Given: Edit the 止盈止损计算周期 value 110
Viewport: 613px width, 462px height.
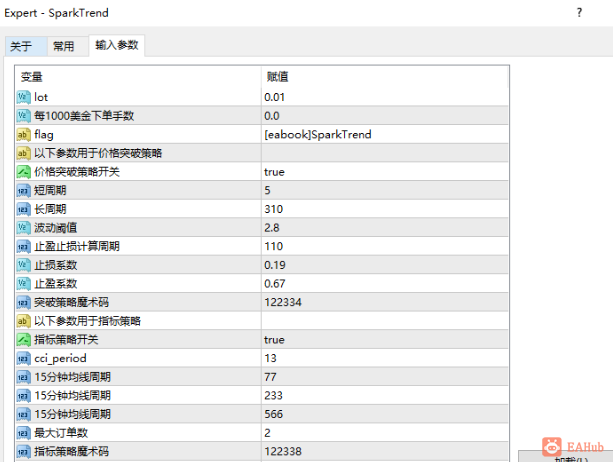Looking at the screenshot, I should point(385,246).
